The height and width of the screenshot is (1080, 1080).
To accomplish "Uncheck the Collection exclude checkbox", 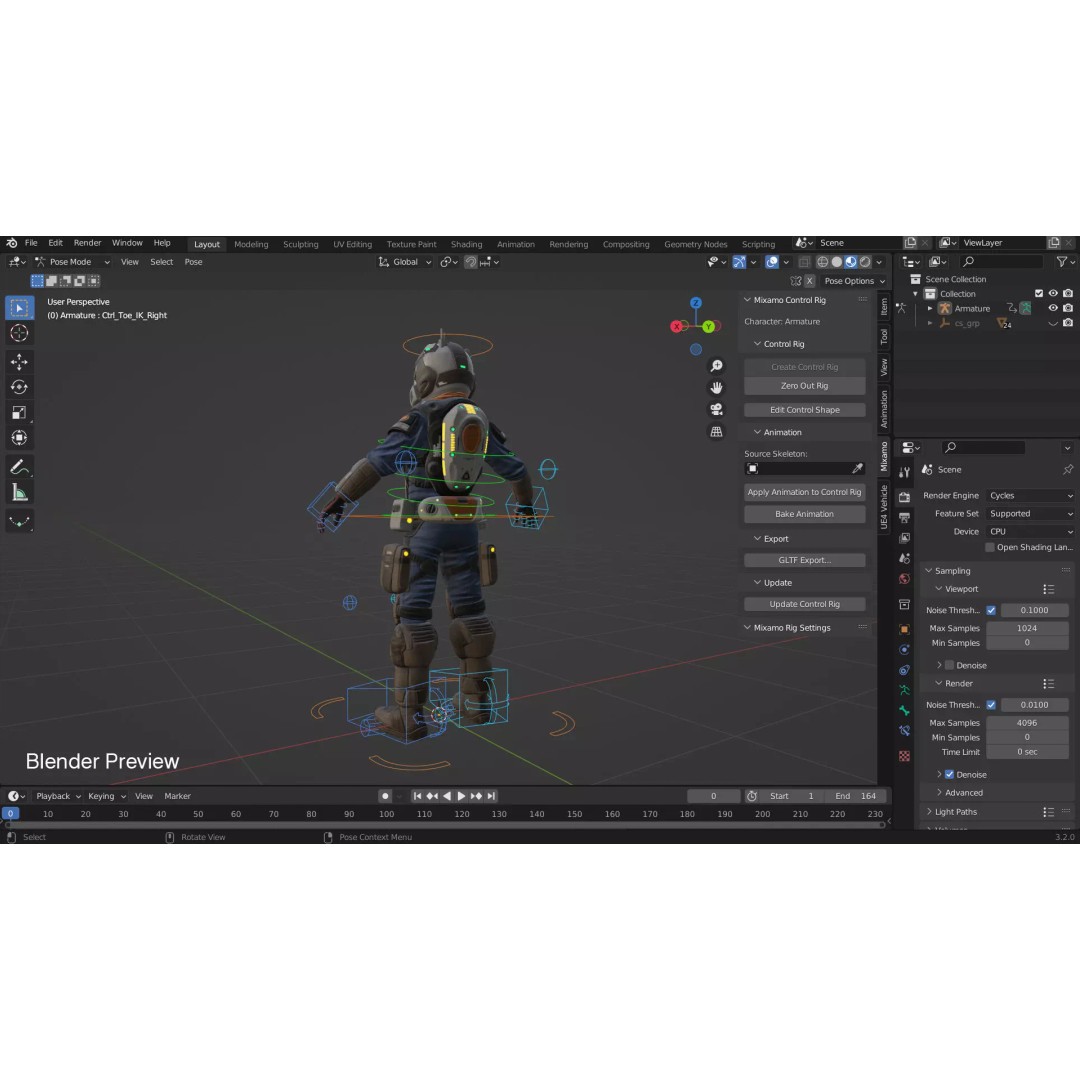I will coord(1039,293).
